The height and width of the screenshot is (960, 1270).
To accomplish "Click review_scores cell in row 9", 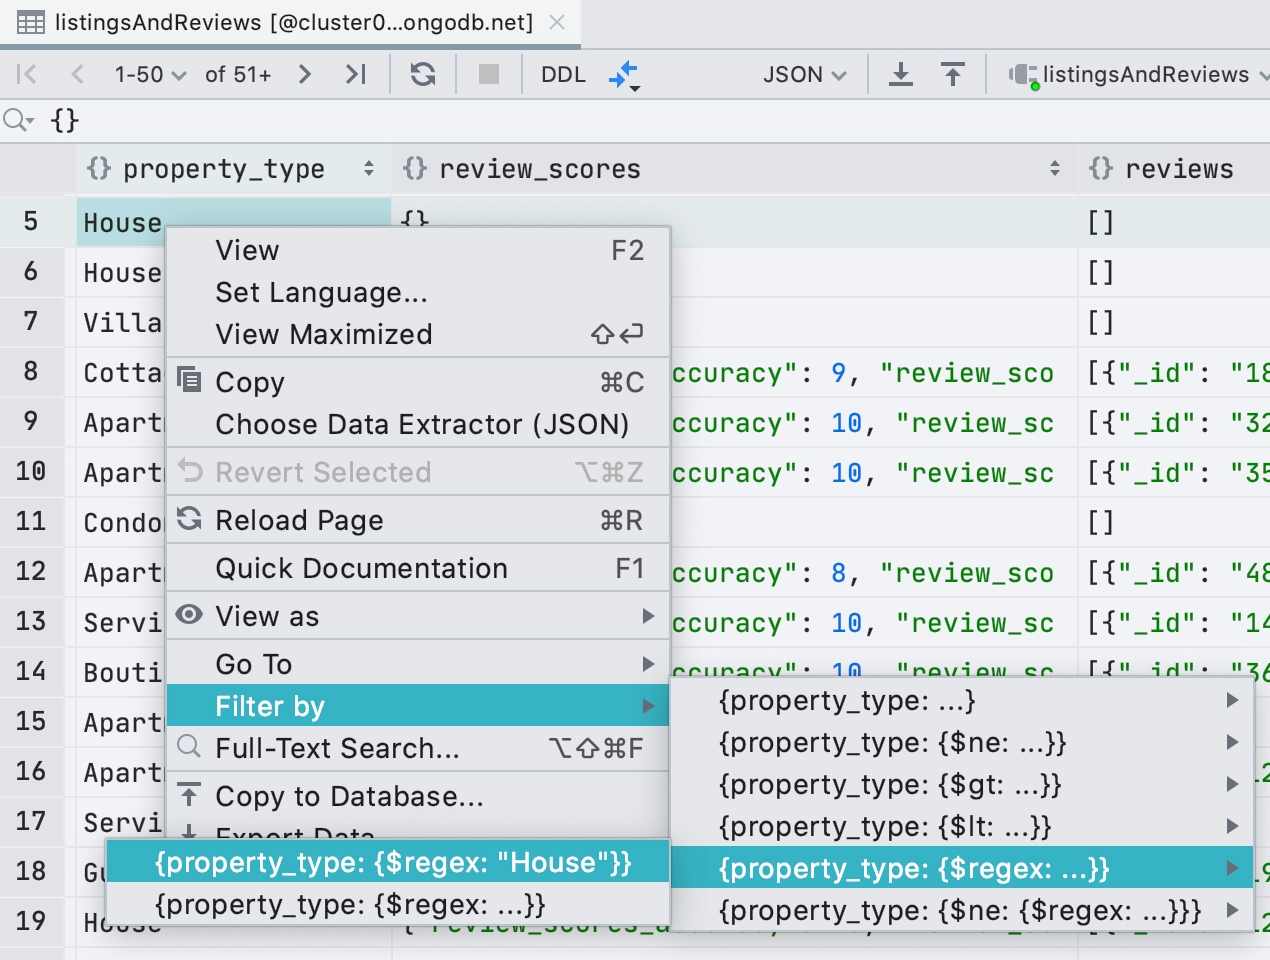I will 873,423.
